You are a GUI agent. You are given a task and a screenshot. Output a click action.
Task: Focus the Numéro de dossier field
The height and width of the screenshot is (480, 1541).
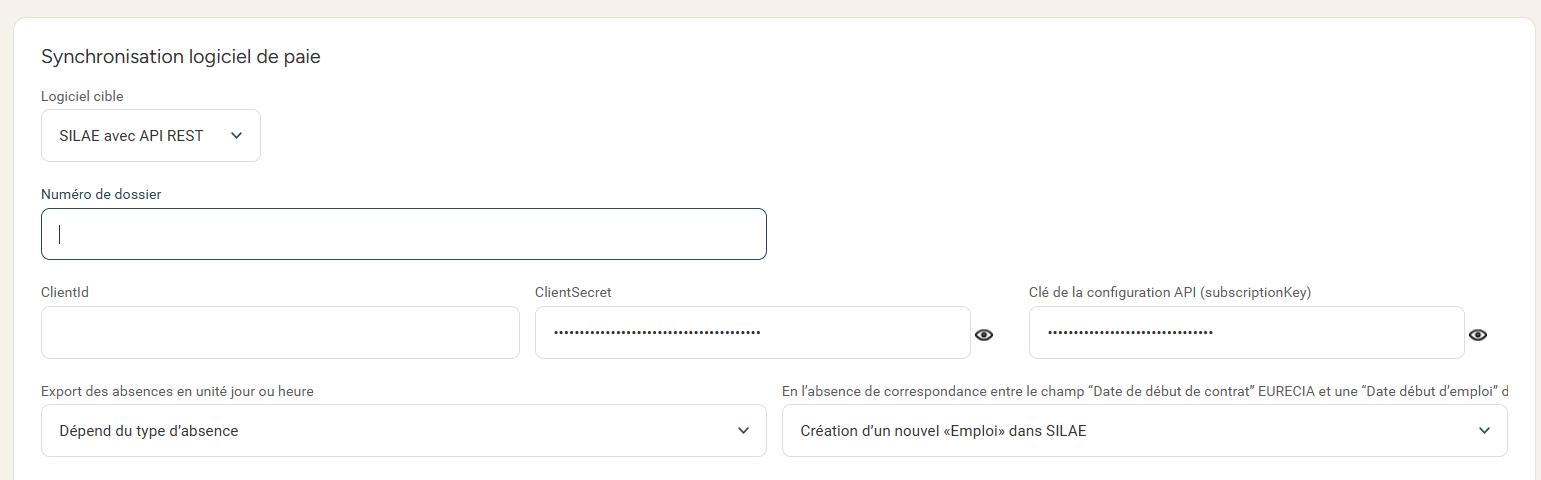tap(404, 234)
